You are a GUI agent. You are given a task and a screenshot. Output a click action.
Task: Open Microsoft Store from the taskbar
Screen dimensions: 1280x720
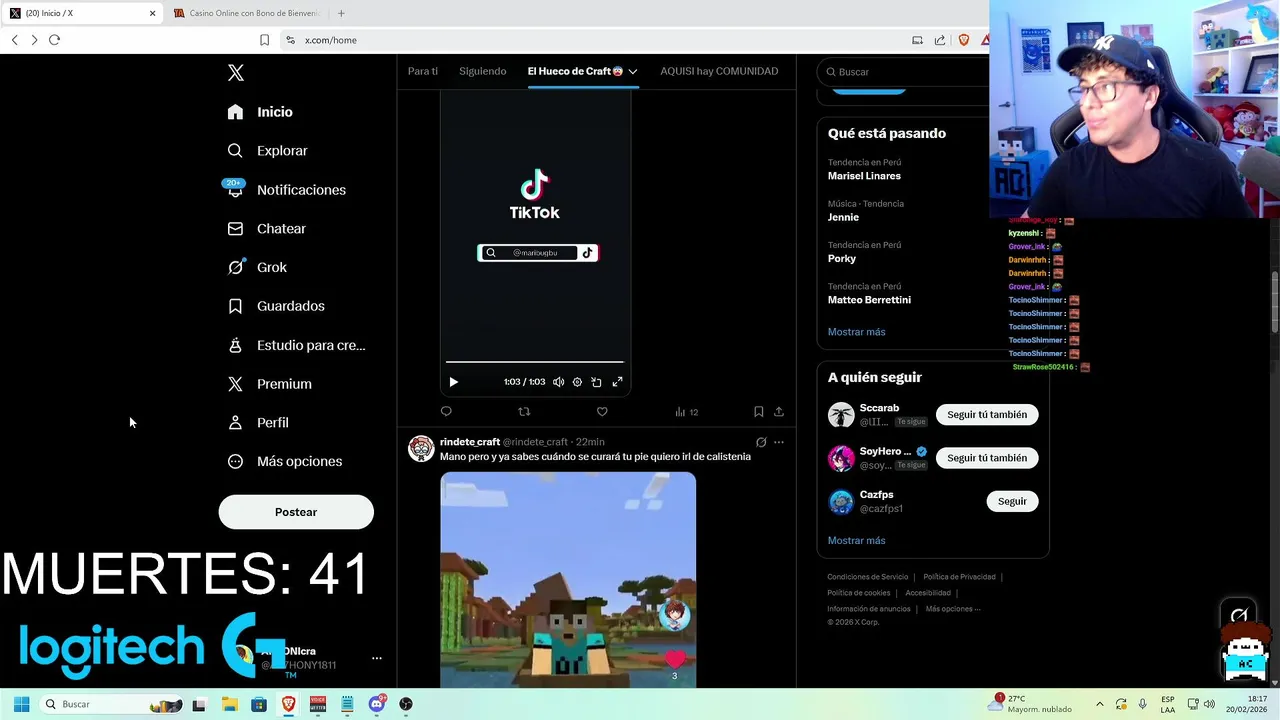259,704
